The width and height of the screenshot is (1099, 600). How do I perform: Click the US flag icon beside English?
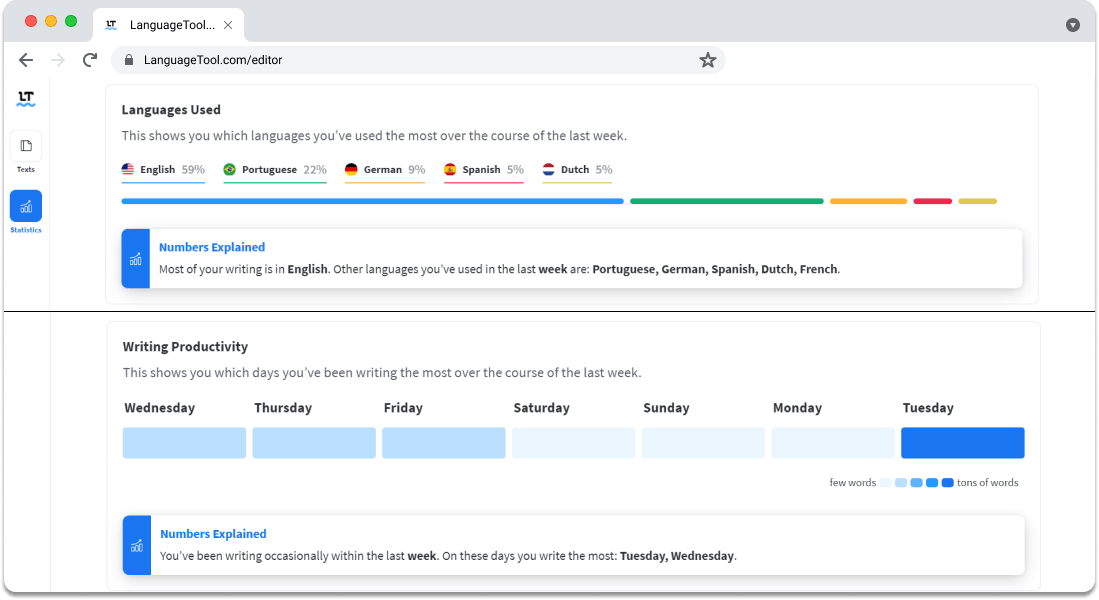click(128, 170)
